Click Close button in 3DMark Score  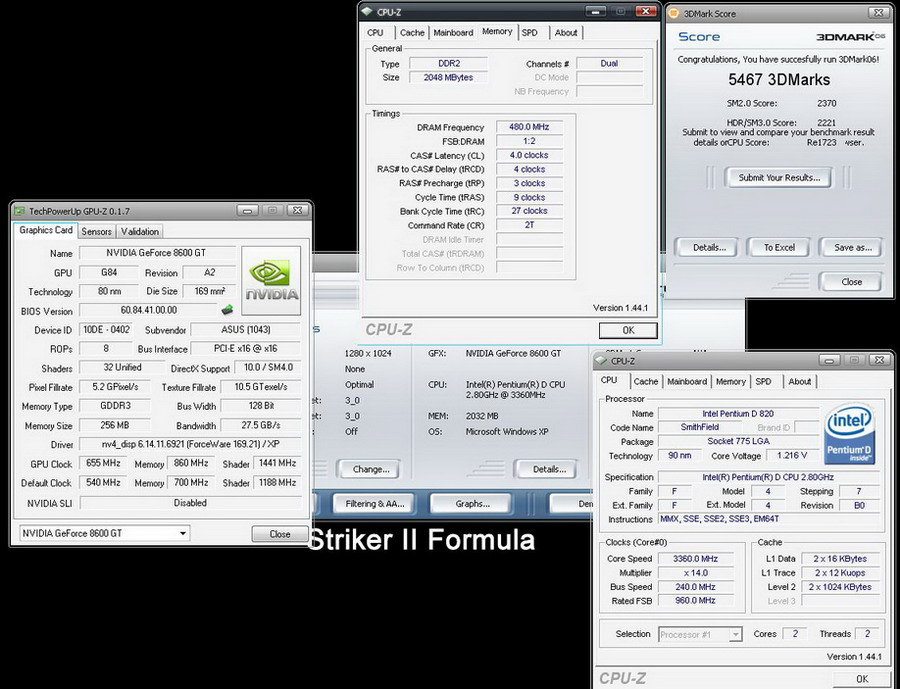[x=851, y=282]
